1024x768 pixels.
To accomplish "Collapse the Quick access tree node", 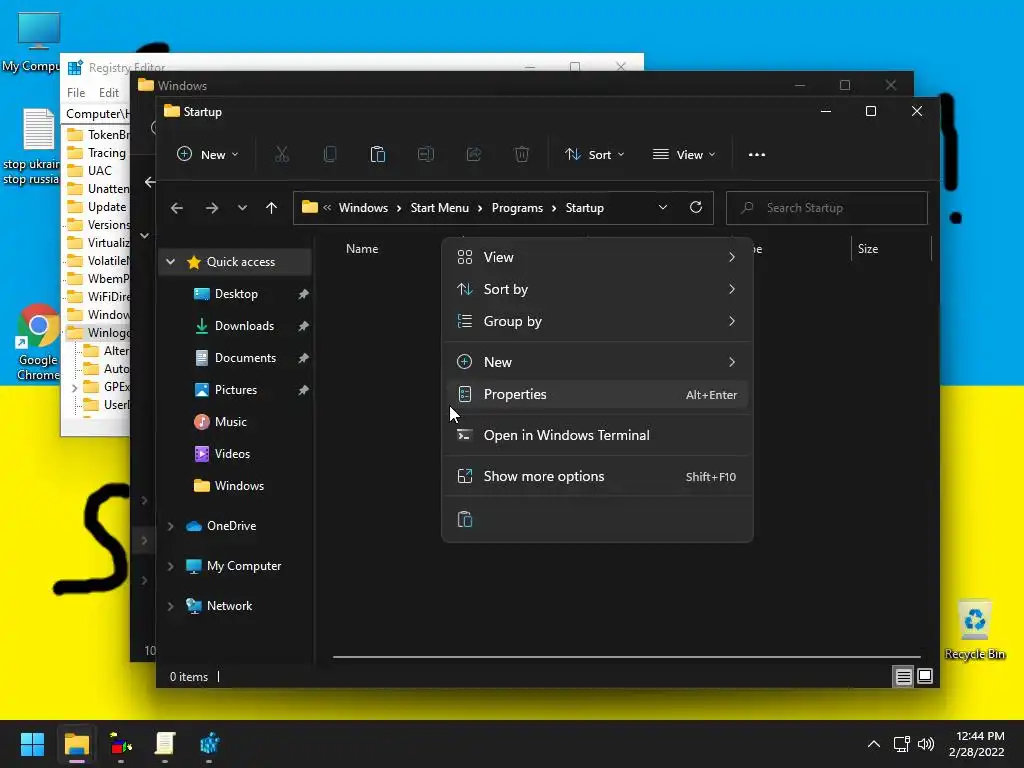I will click(x=170, y=262).
